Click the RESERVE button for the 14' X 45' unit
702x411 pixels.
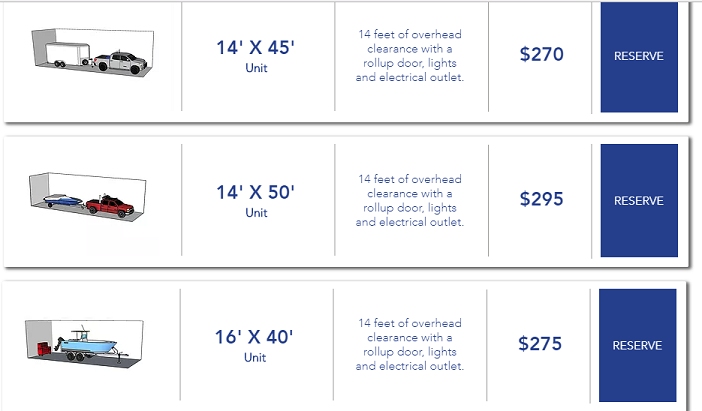pos(638,56)
